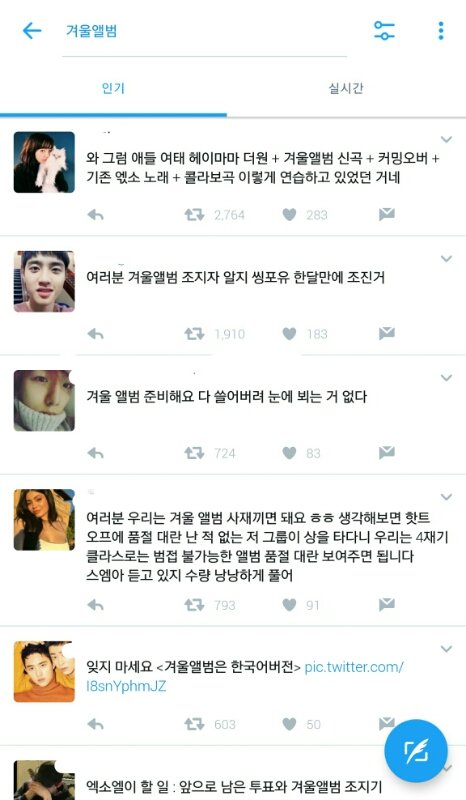
Task: Expand options chevron on first tweet
Action: coord(446,139)
